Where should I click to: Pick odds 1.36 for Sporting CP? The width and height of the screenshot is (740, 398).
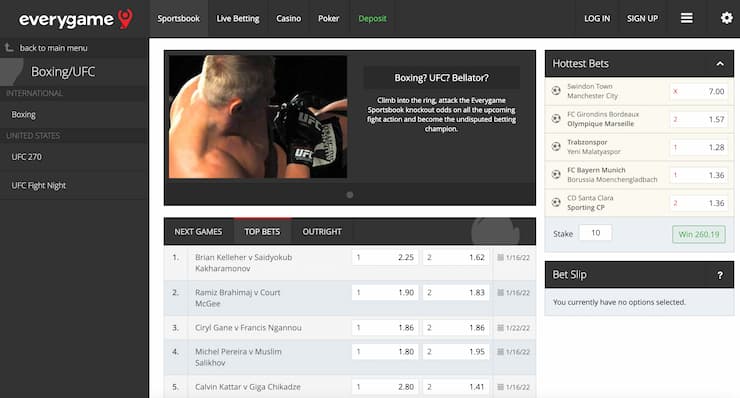[699, 203]
